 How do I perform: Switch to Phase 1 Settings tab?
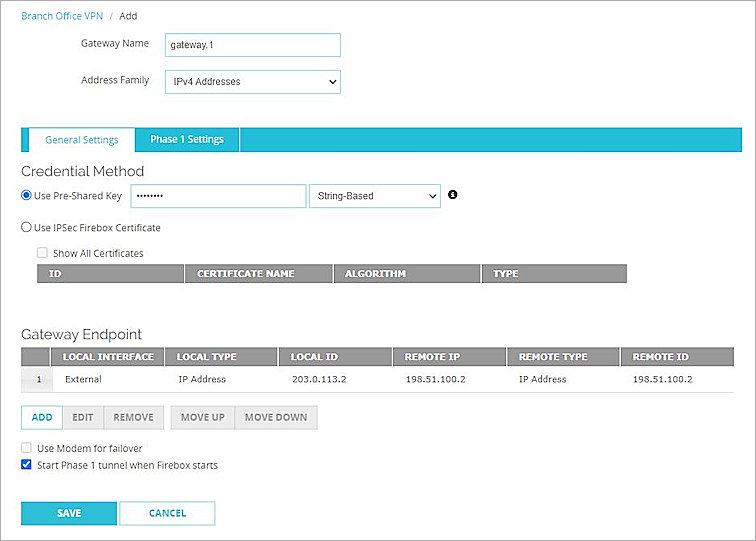(187, 140)
